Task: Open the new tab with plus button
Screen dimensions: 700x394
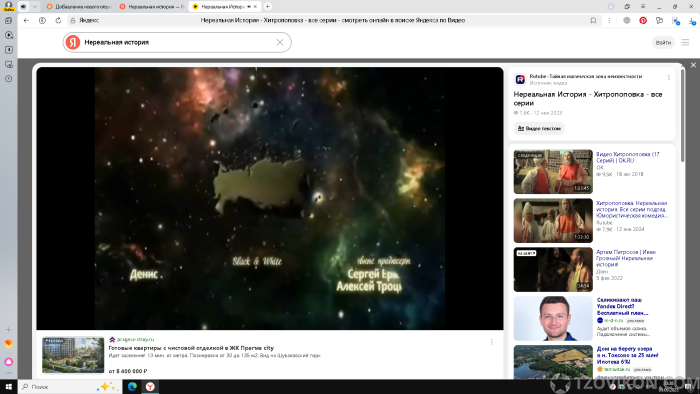Action: [x=267, y=7]
